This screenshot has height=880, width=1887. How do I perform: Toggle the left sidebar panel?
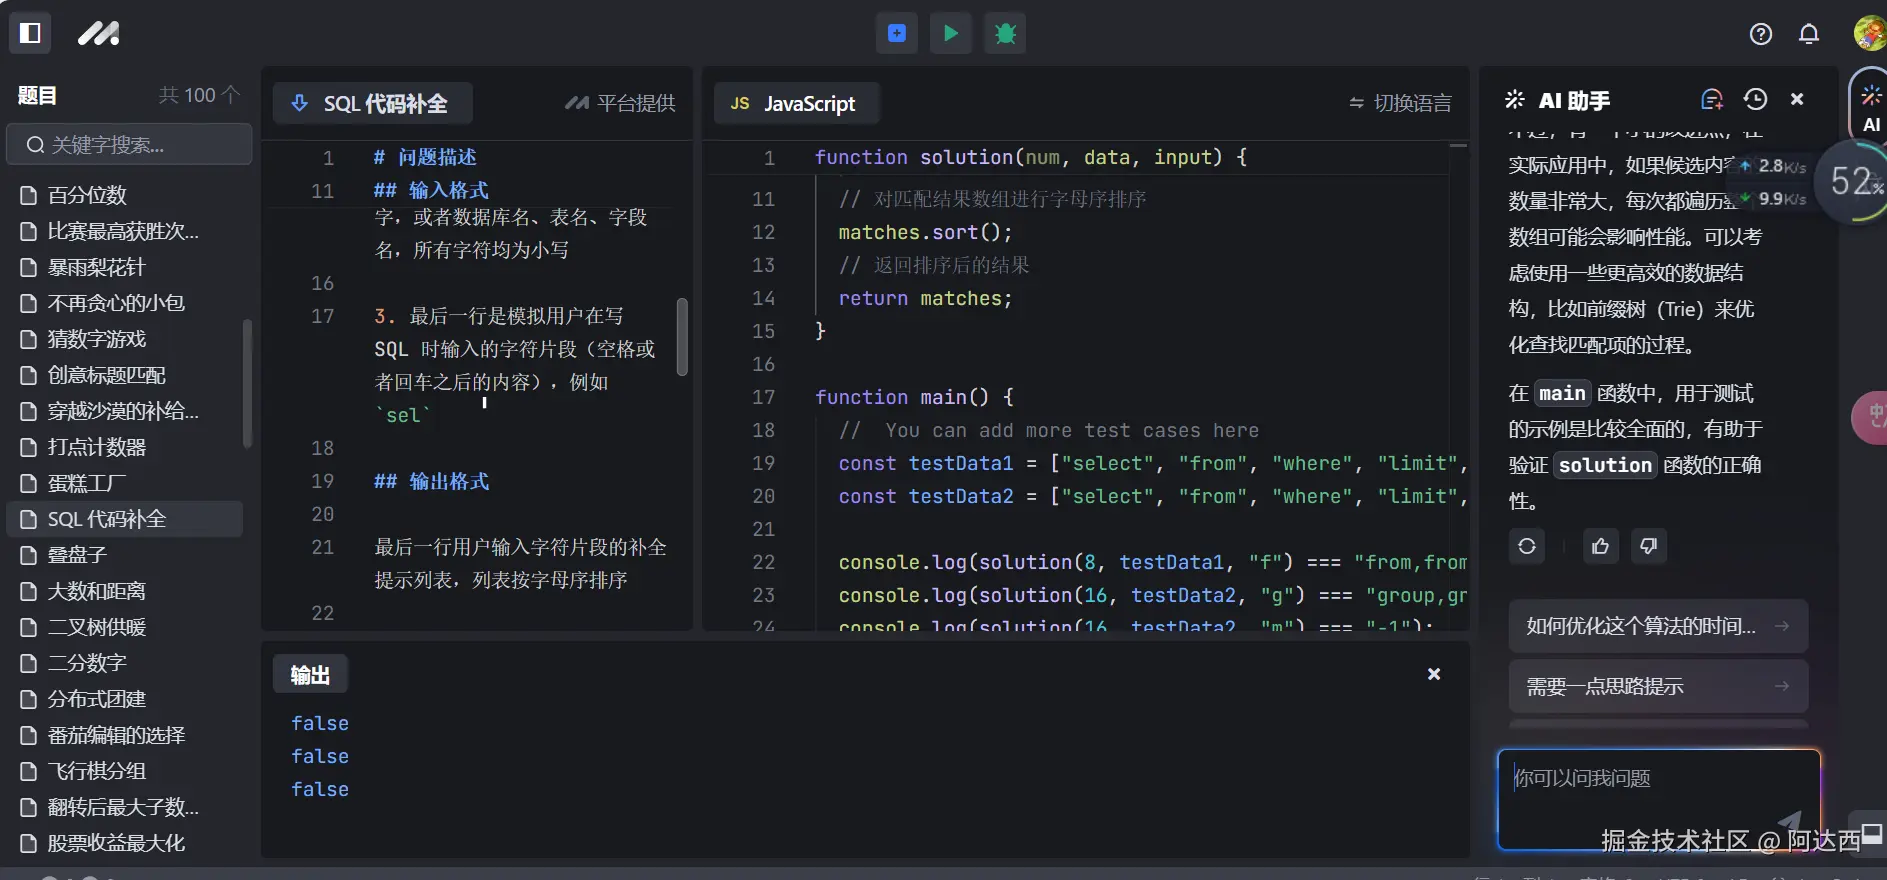click(30, 33)
